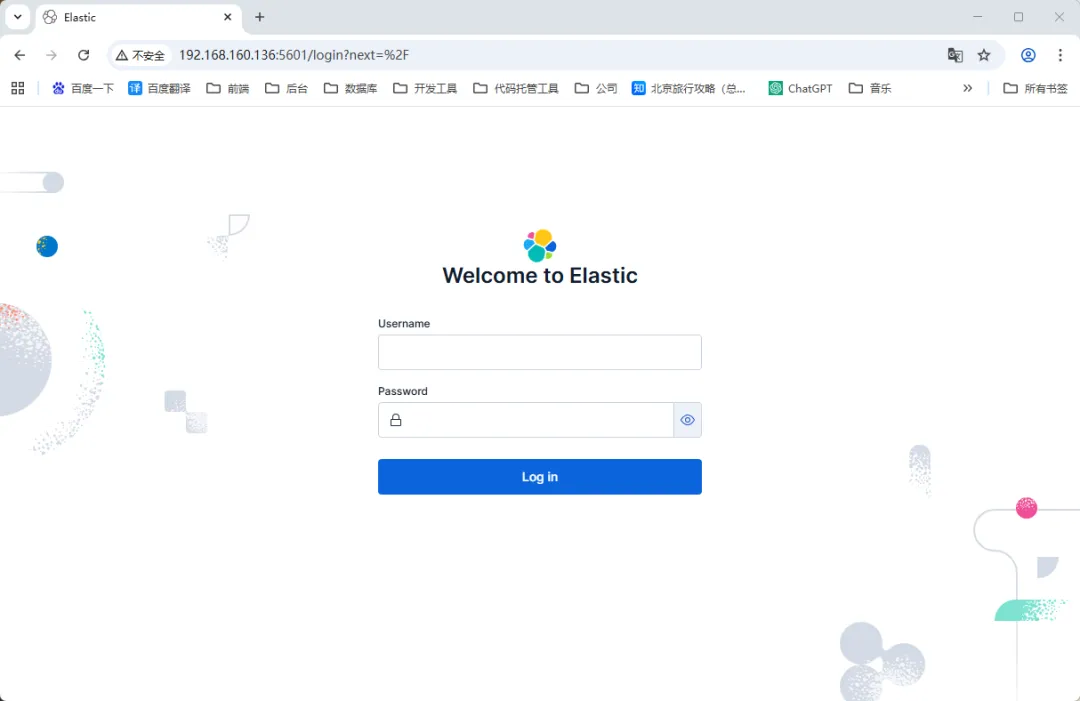Open the browser profile icon
This screenshot has height=701, width=1080.
click(x=1028, y=55)
